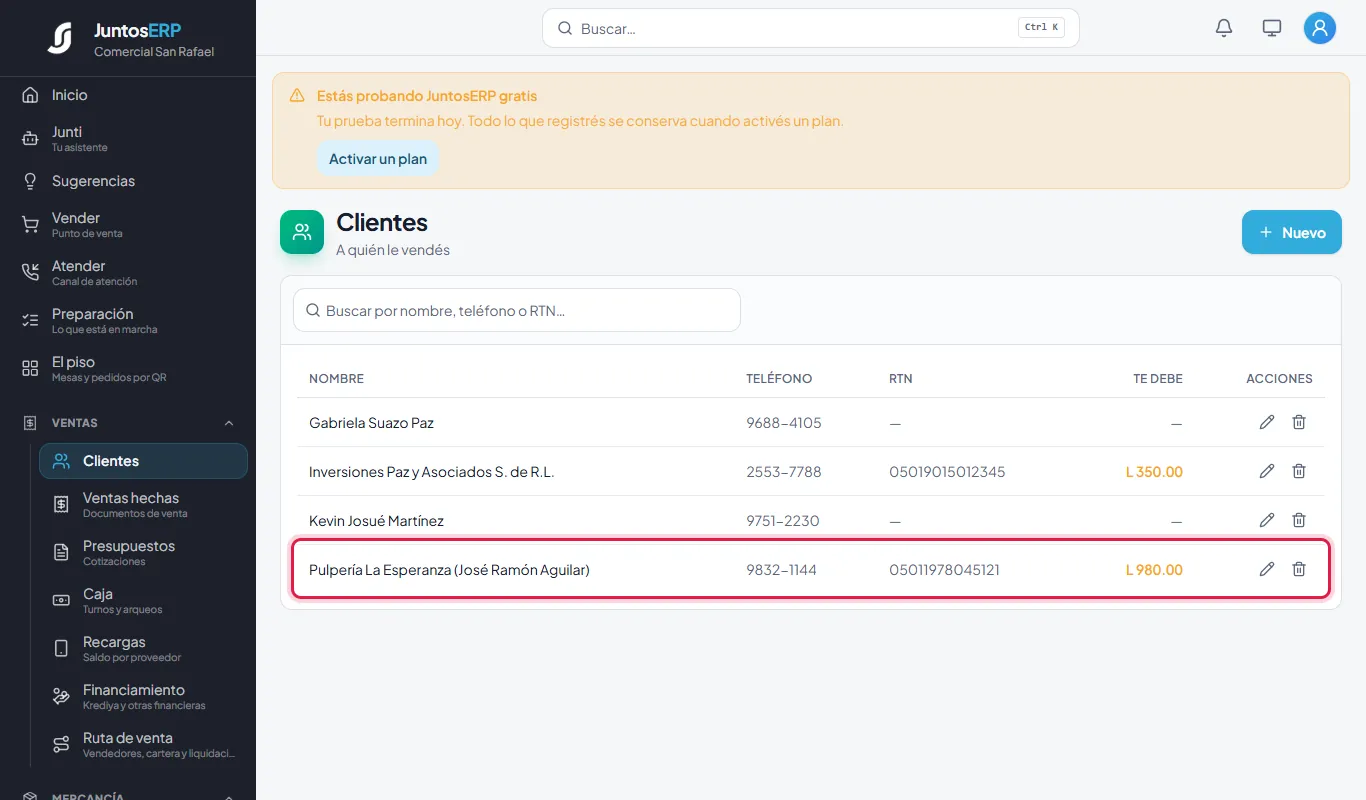Open Caja shifts and counts
Image resolution: width=1366 pixels, height=800 pixels.
[x=143, y=601]
